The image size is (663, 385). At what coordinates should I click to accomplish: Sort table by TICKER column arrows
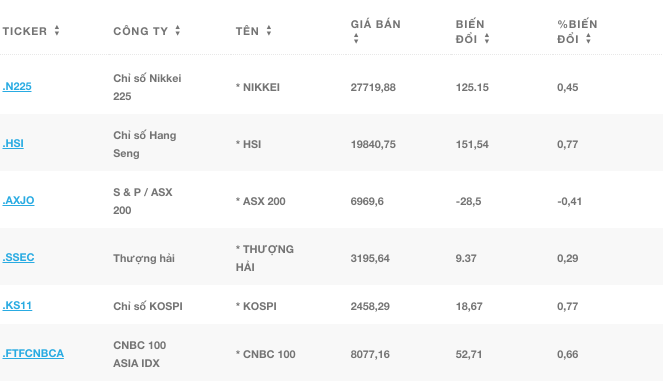pos(57,30)
